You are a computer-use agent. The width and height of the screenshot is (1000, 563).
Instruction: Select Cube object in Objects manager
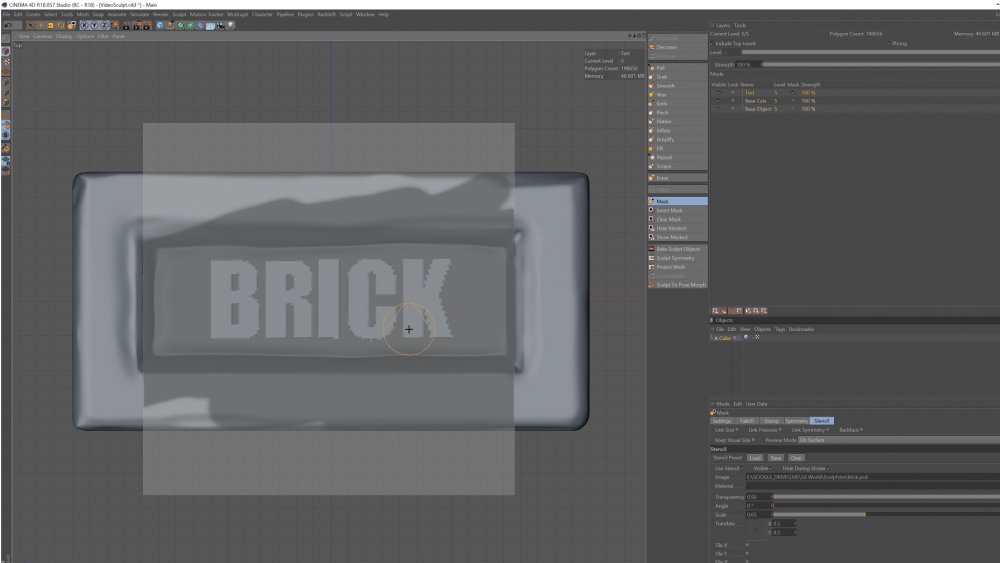[x=725, y=338]
